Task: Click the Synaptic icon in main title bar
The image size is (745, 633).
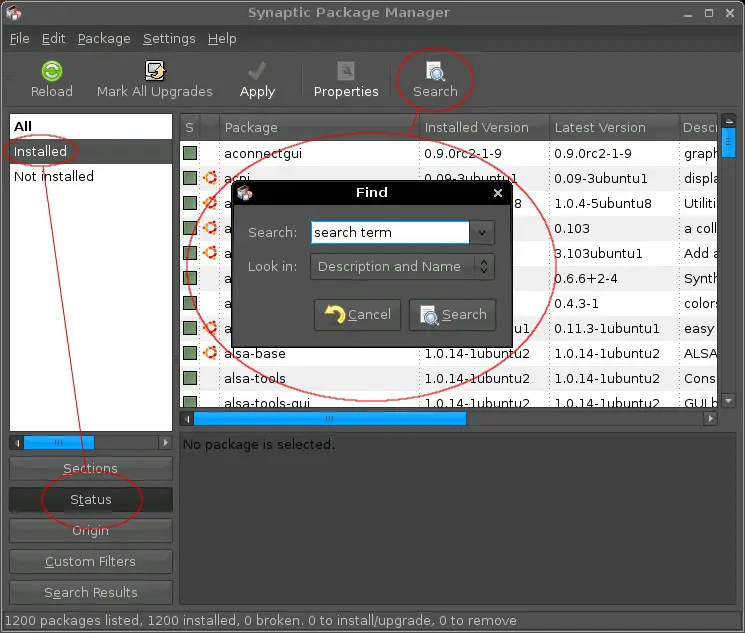Action: (x=13, y=13)
